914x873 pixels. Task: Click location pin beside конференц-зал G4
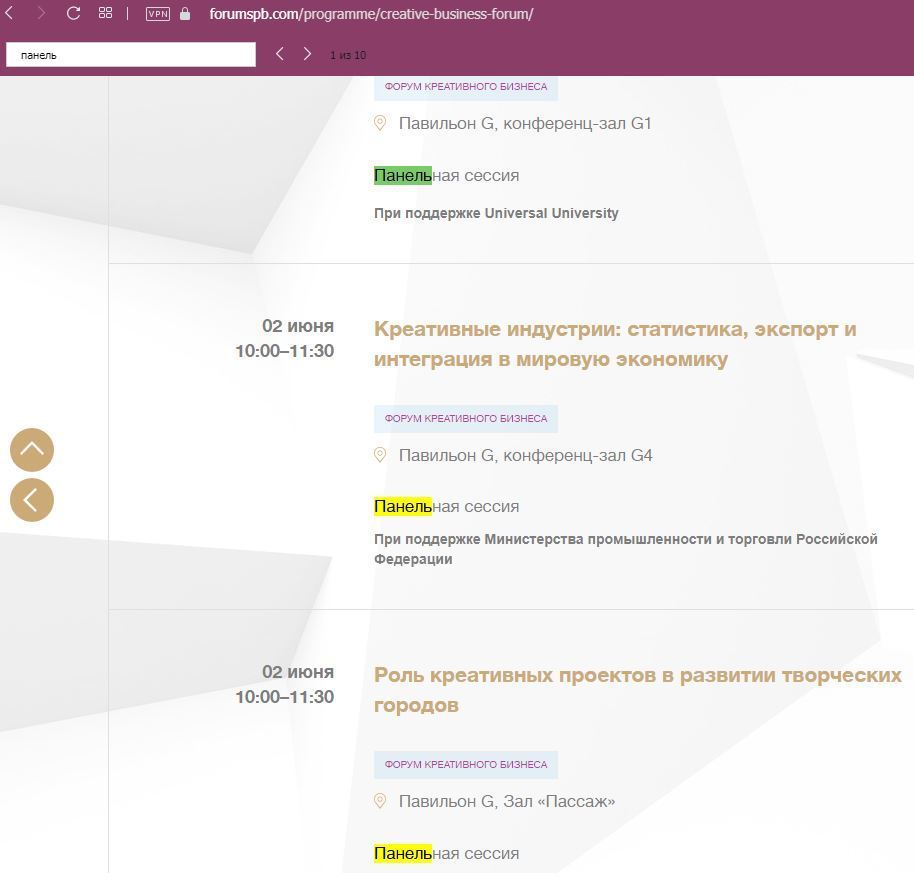pyautogui.click(x=380, y=455)
